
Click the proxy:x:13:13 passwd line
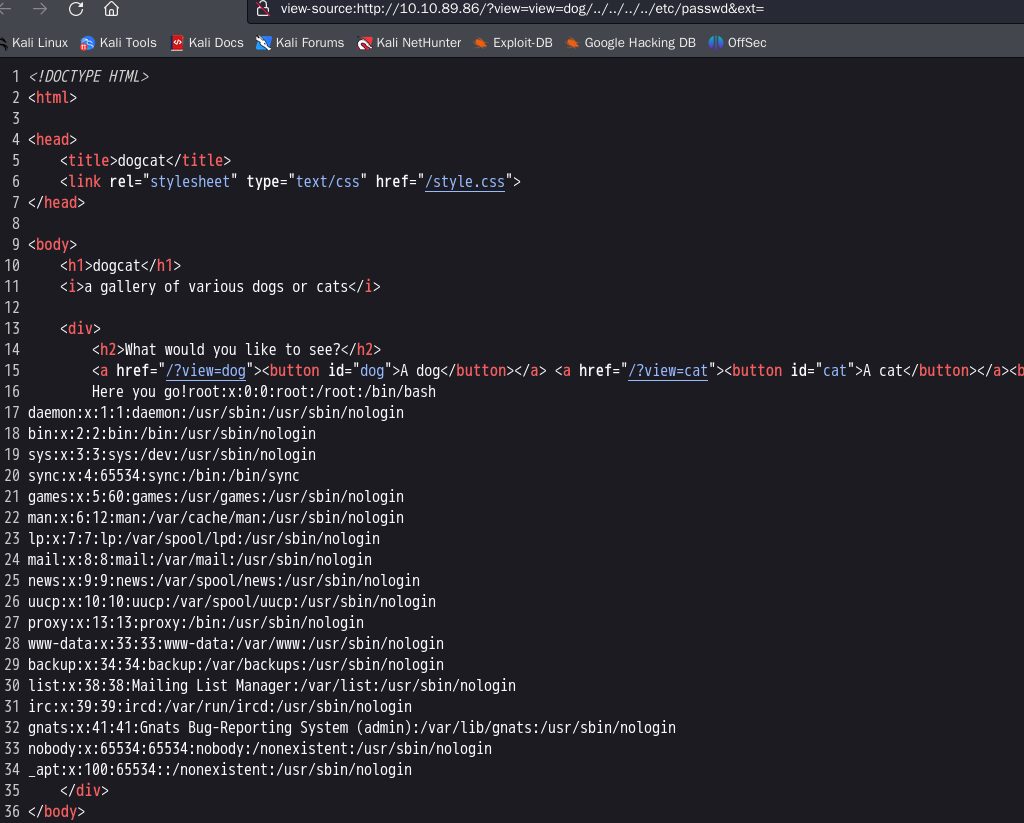196,622
